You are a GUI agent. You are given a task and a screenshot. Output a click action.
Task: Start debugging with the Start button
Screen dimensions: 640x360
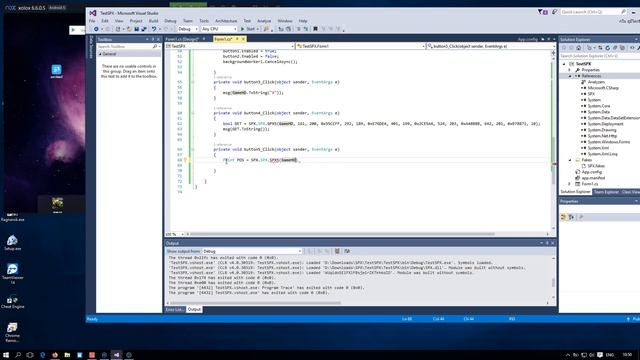(x=249, y=29)
